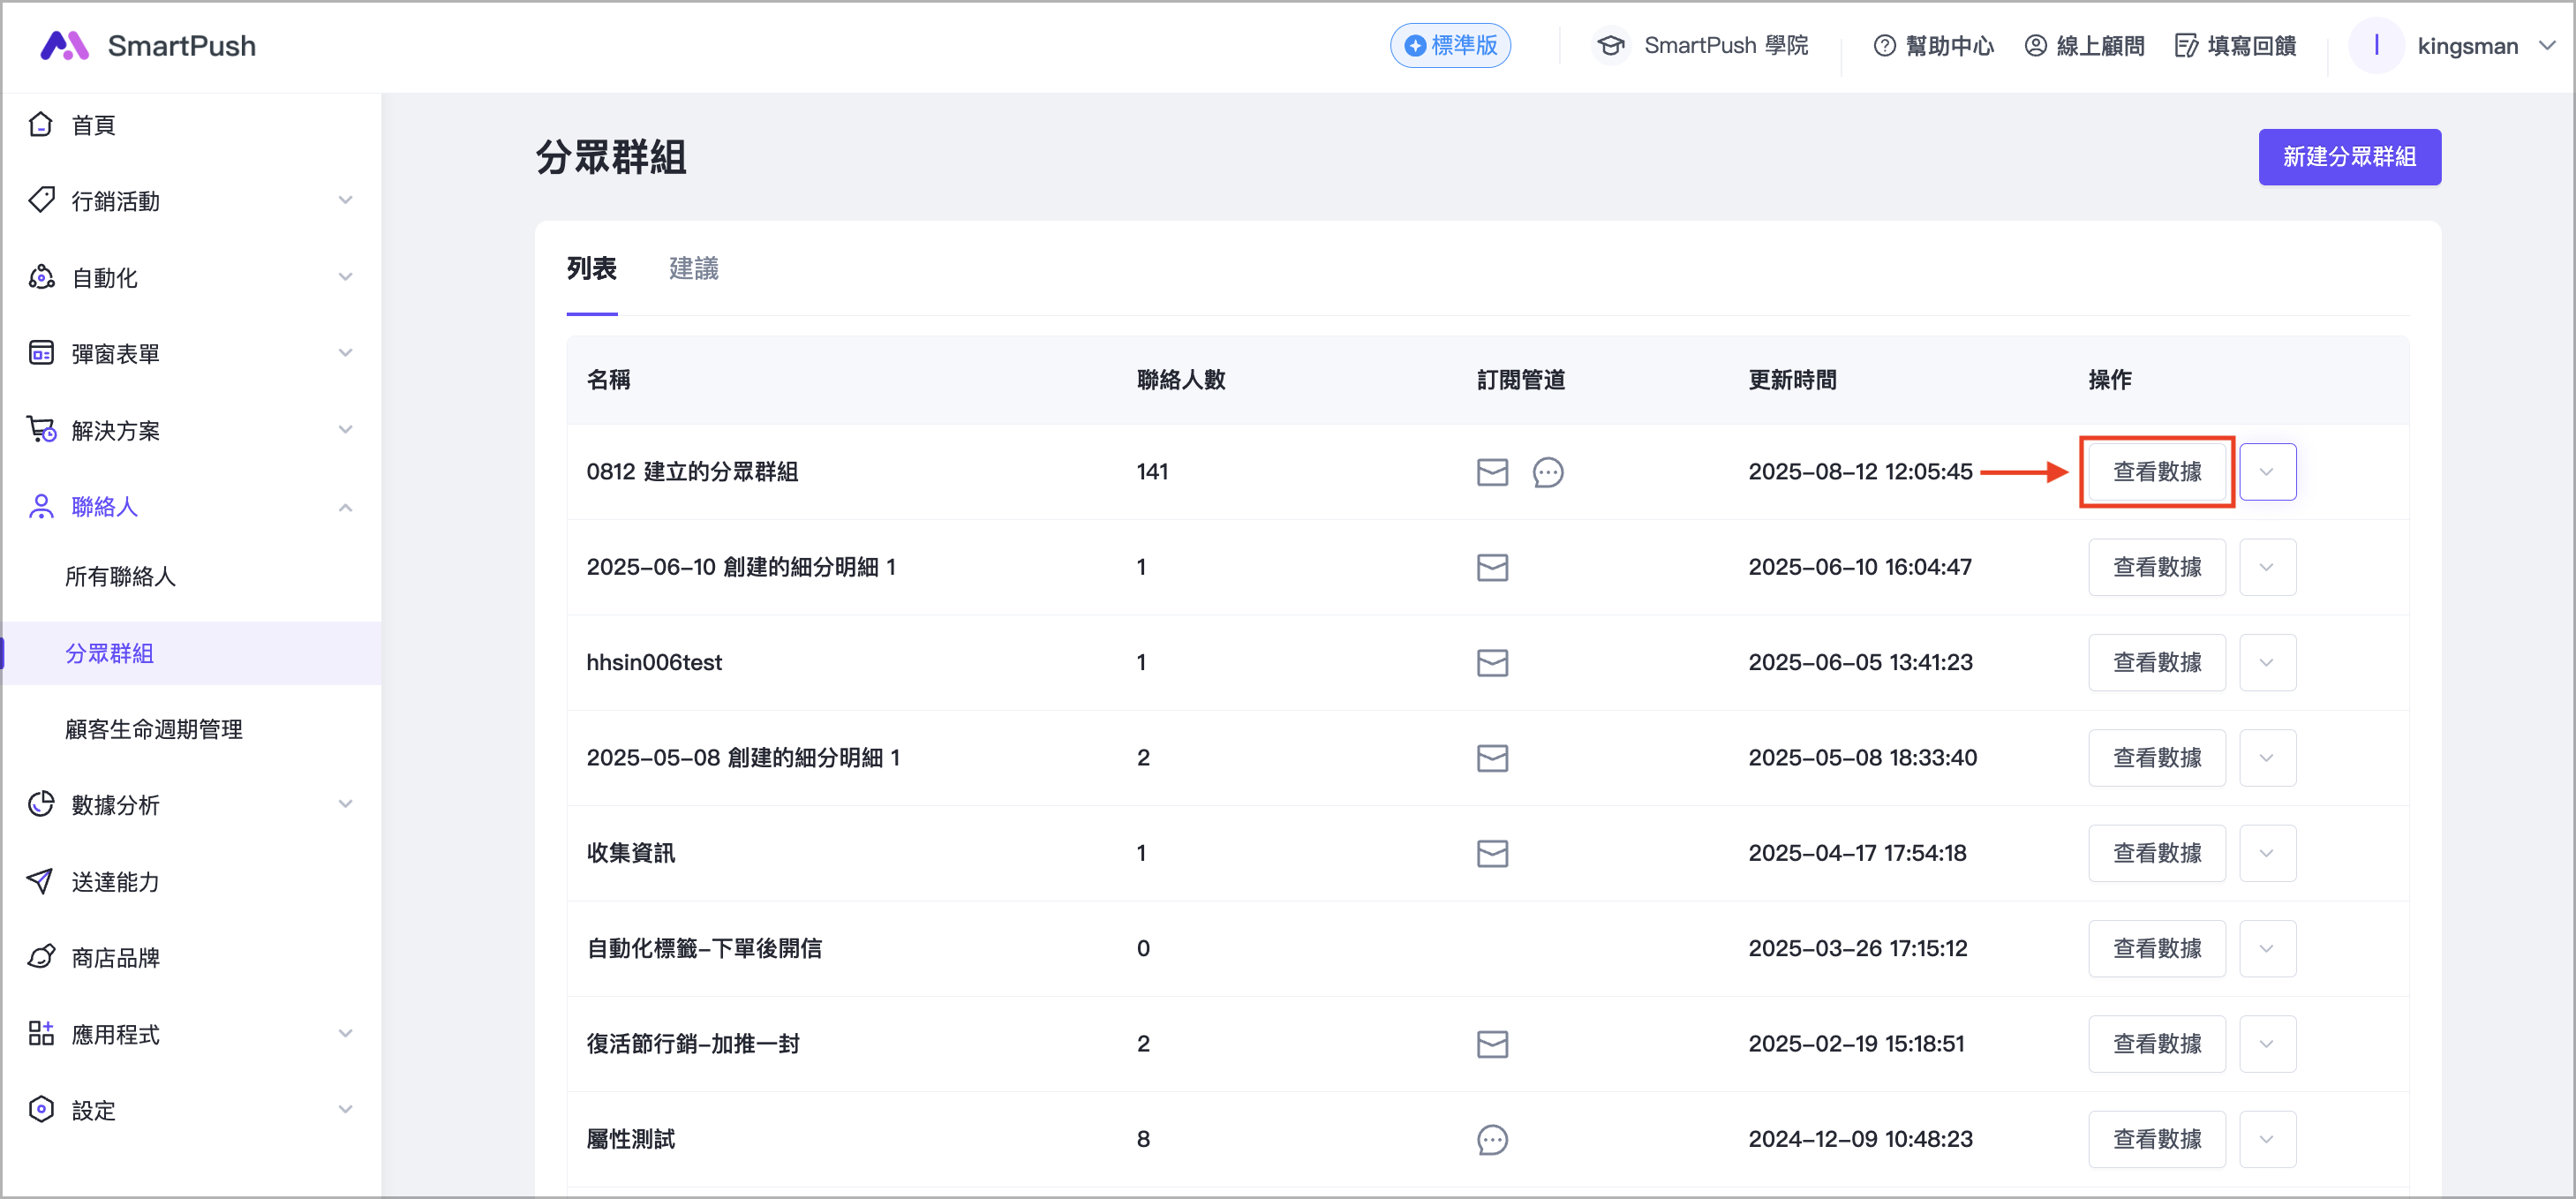Switch to the 建議 tab
This screenshot has height=1199, width=2576.
tap(693, 268)
